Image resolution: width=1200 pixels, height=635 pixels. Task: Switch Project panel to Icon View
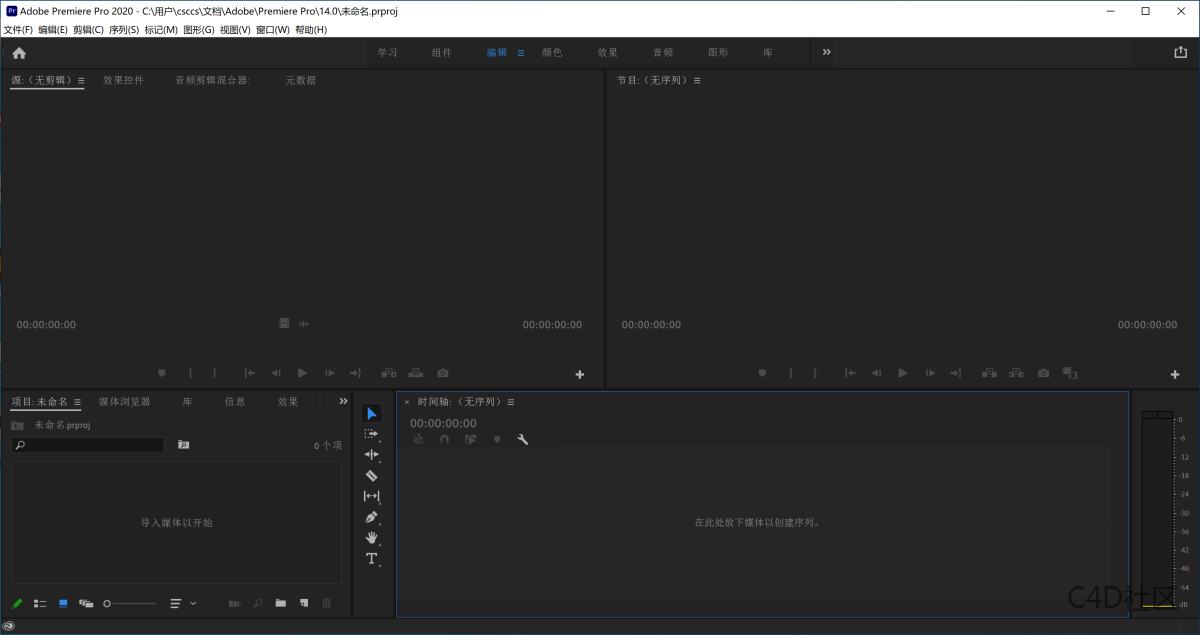pos(63,603)
